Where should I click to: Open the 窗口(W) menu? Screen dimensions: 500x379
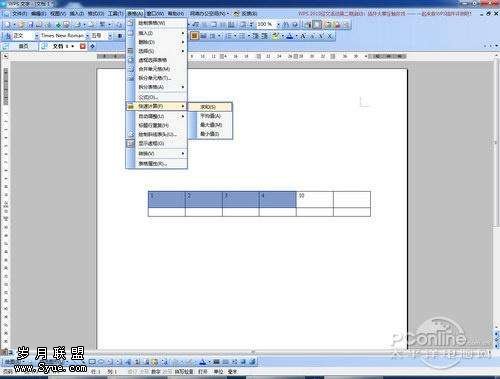[155, 14]
